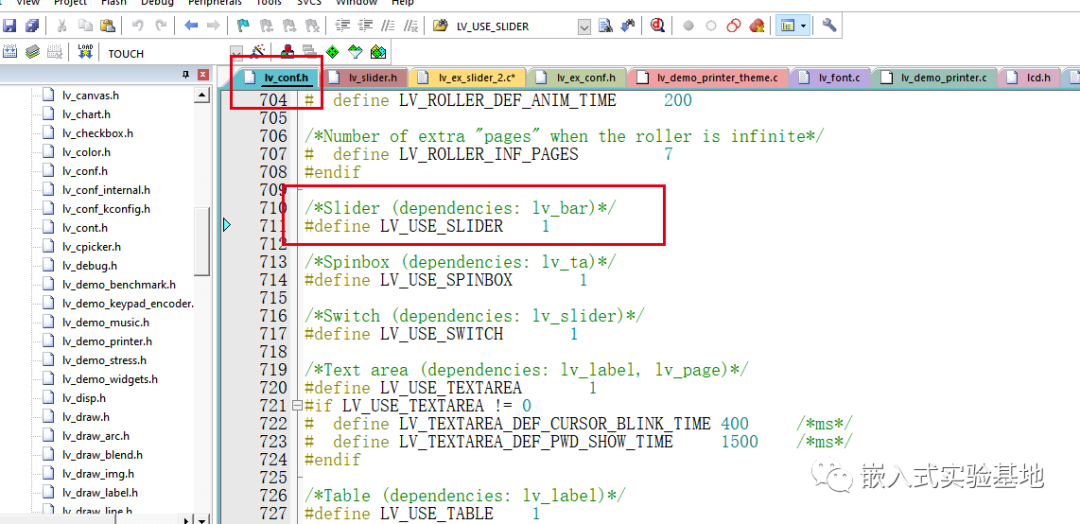Open the TOUCH target dropdown arrow
The height and width of the screenshot is (524, 1080).
(x=236, y=53)
